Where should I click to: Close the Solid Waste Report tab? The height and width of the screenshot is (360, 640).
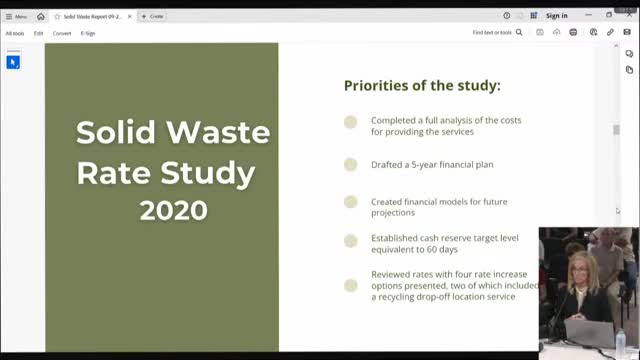click(x=129, y=17)
